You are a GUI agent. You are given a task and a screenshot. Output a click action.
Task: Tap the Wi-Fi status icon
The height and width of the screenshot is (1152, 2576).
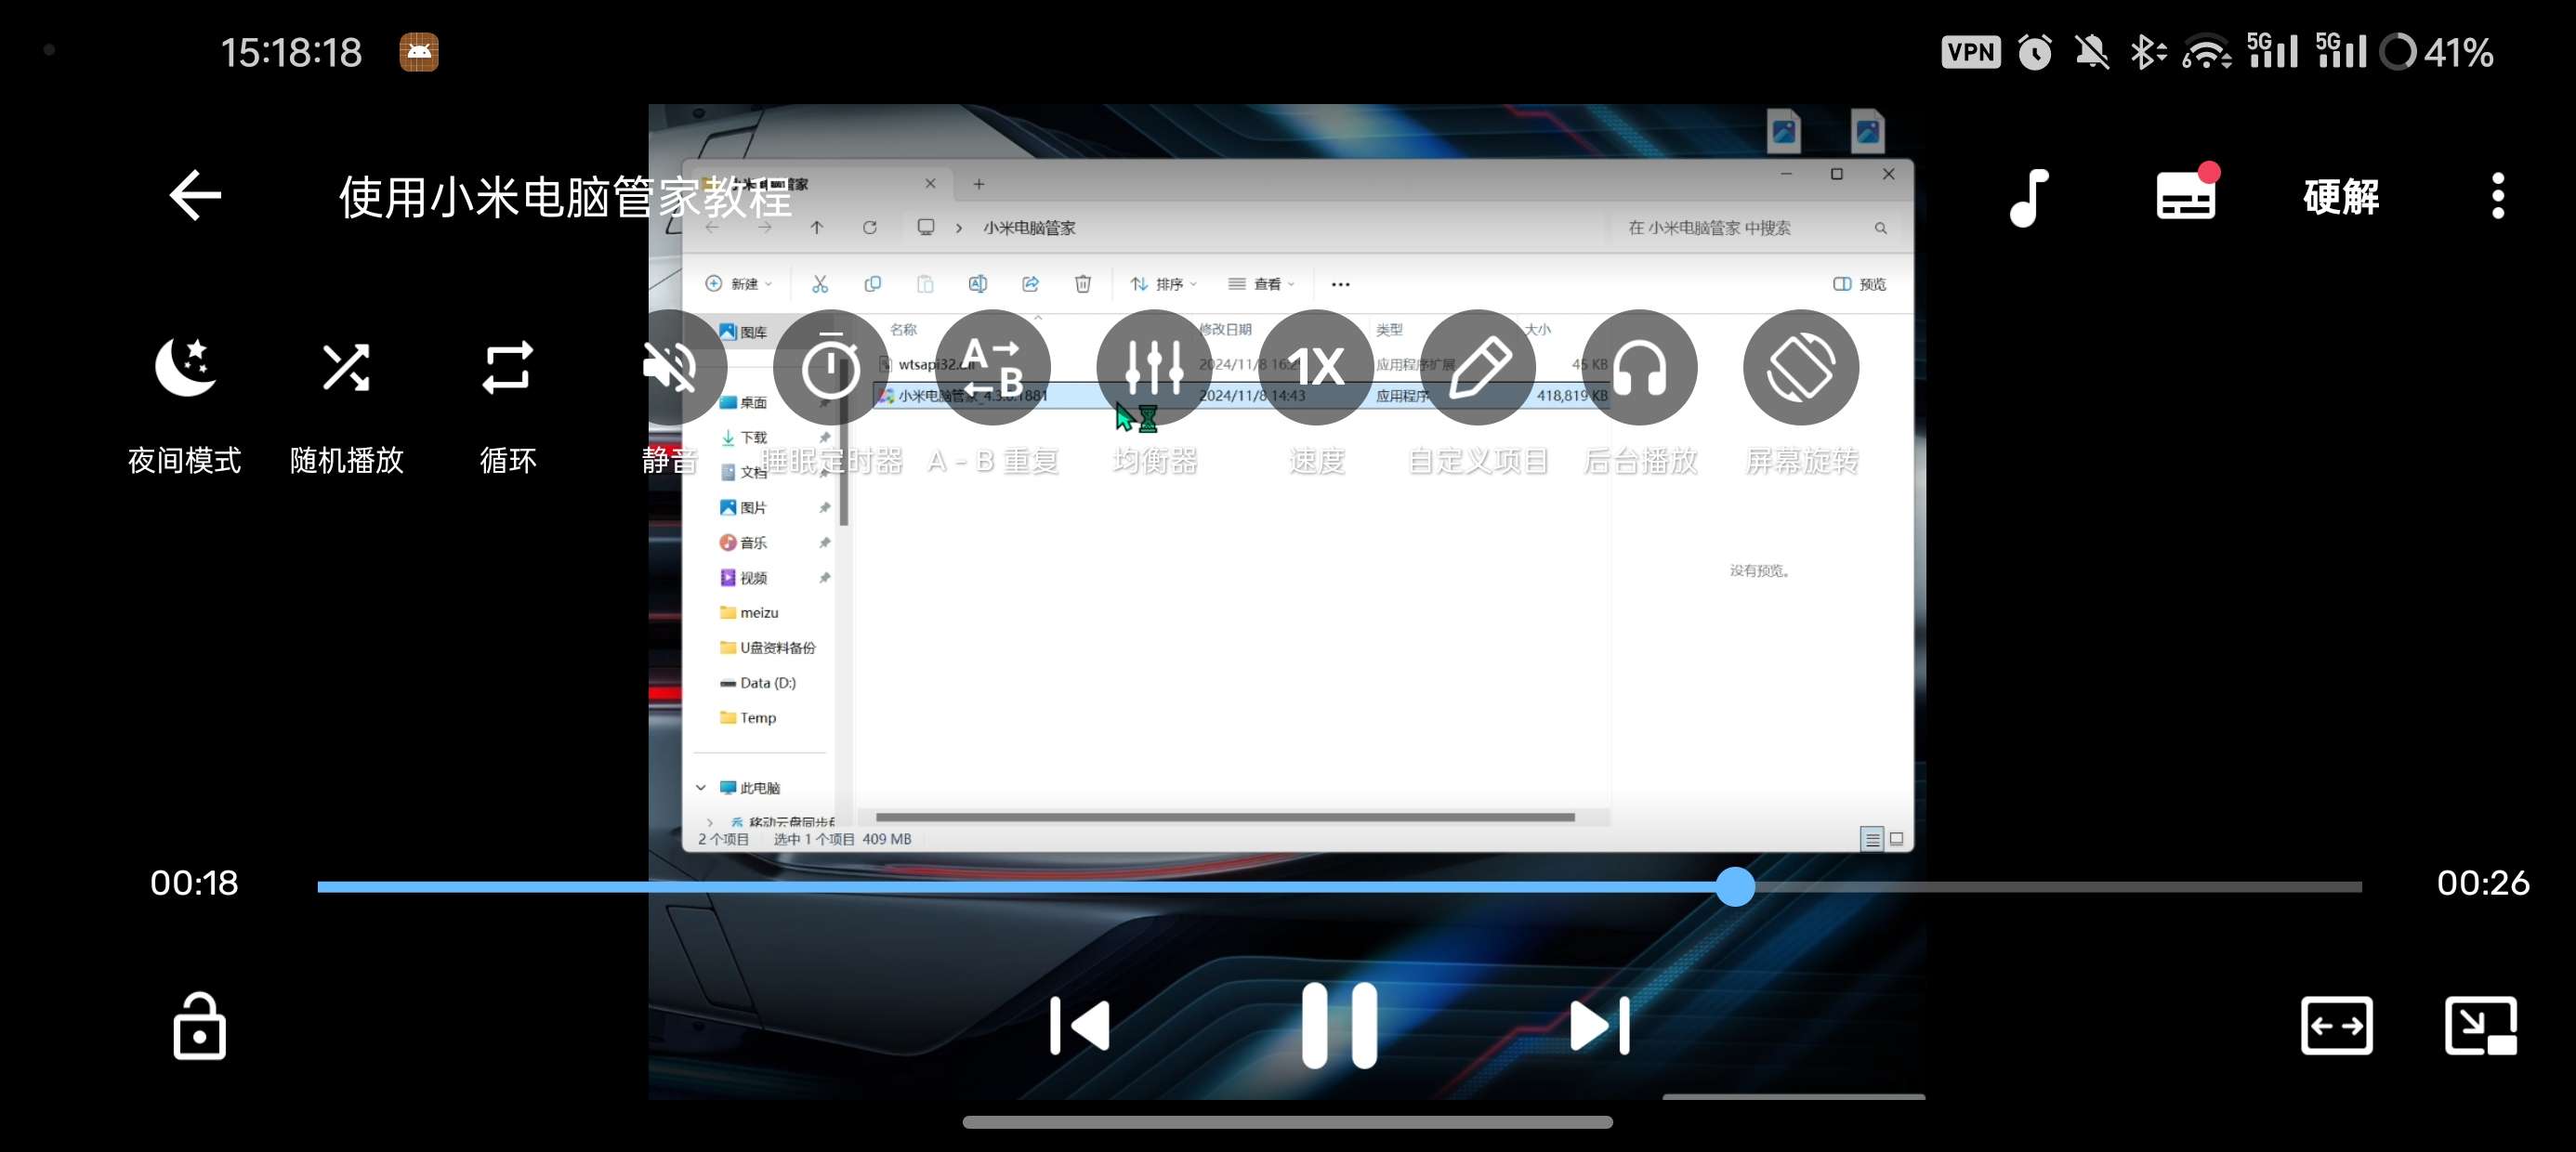click(2206, 52)
